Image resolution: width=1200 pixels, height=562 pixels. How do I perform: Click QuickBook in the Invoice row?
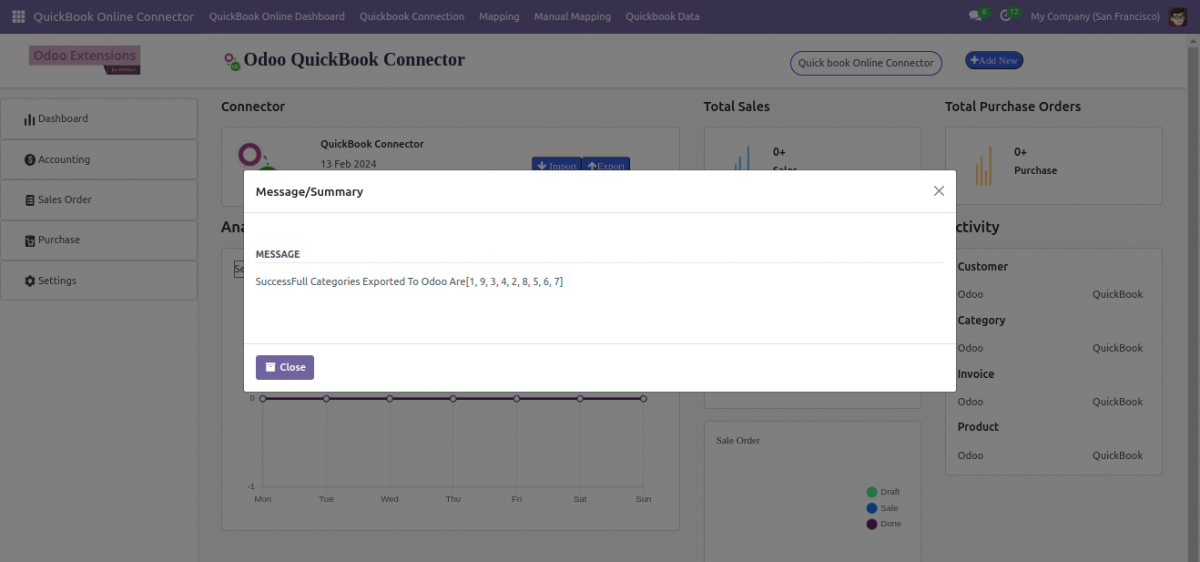pos(1117,402)
